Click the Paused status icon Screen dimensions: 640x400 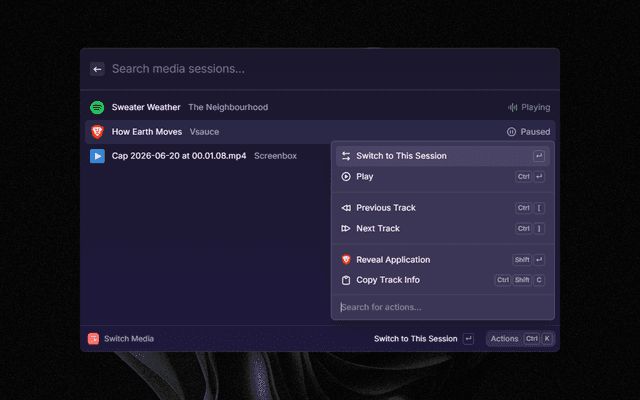pyautogui.click(x=511, y=132)
